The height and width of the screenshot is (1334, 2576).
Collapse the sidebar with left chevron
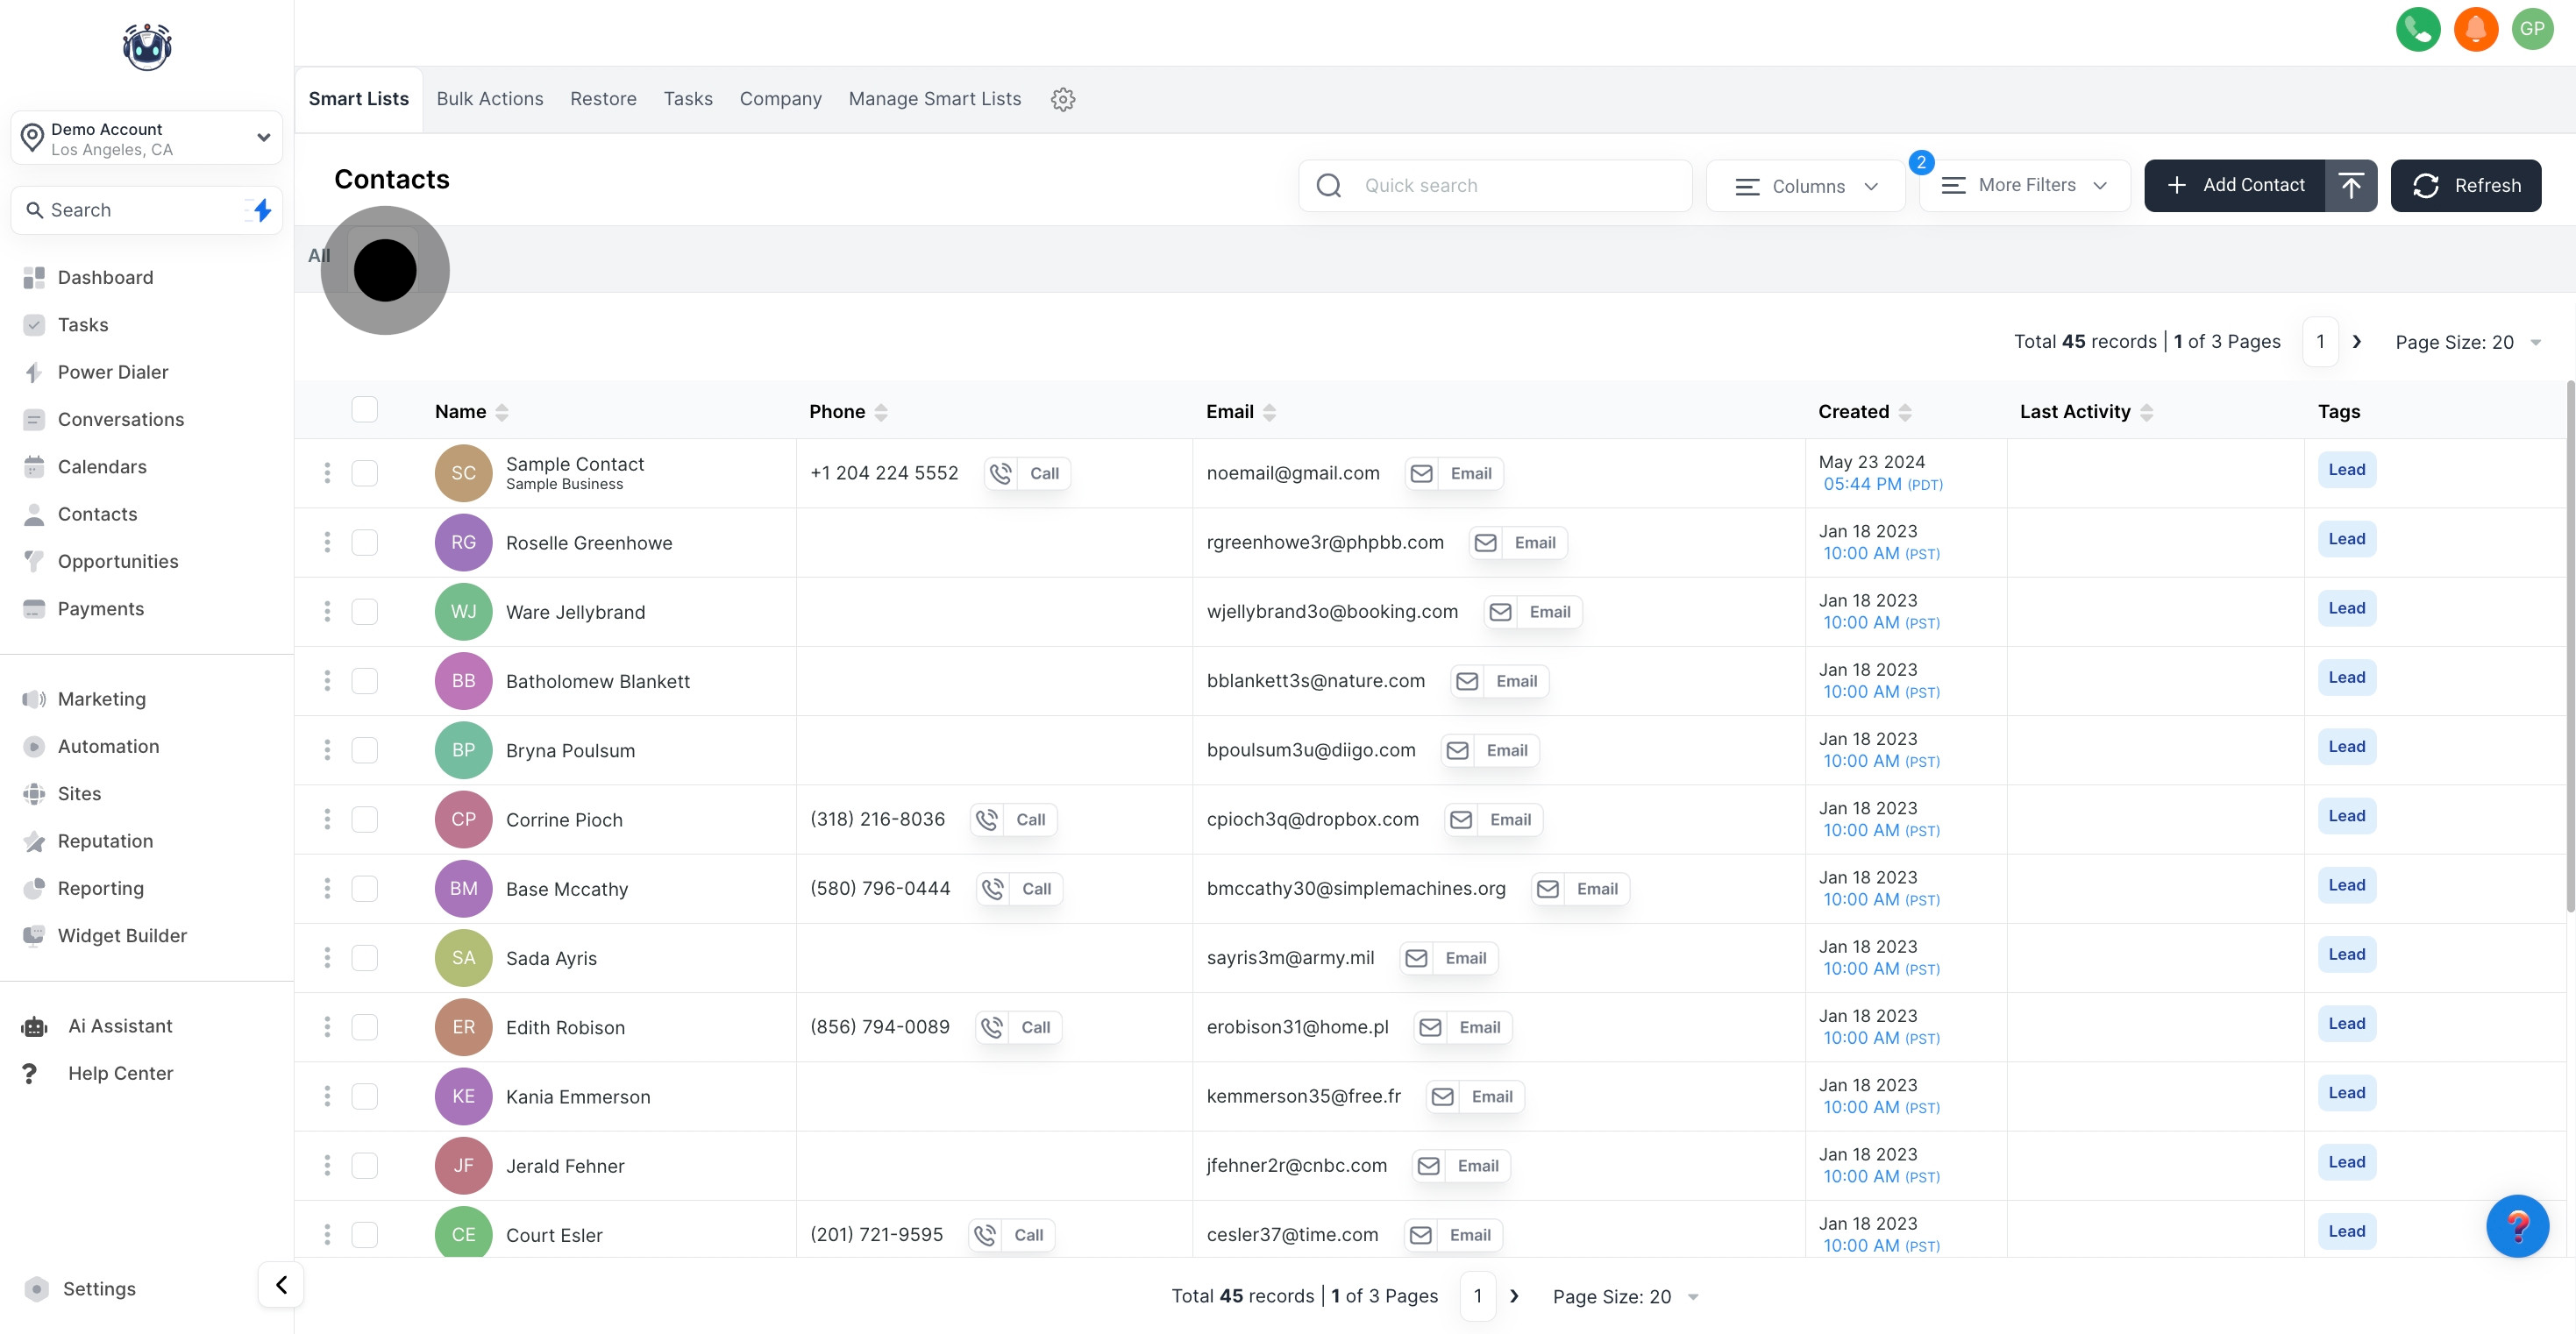[x=281, y=1284]
